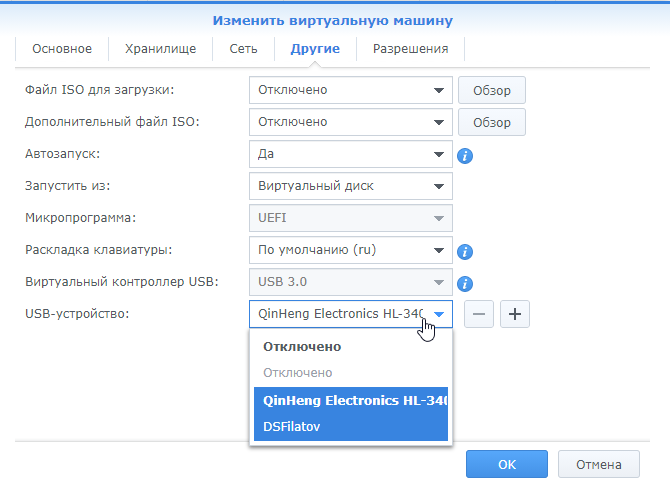Viewport: 670px width, 484px height.
Task: Go to the Сеть tab
Action: tap(244, 49)
